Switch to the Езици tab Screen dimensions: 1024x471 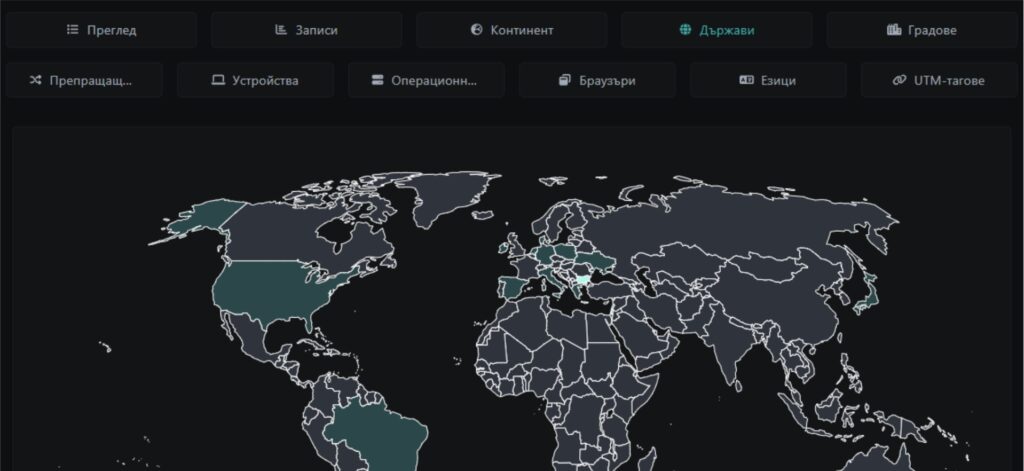(x=767, y=80)
